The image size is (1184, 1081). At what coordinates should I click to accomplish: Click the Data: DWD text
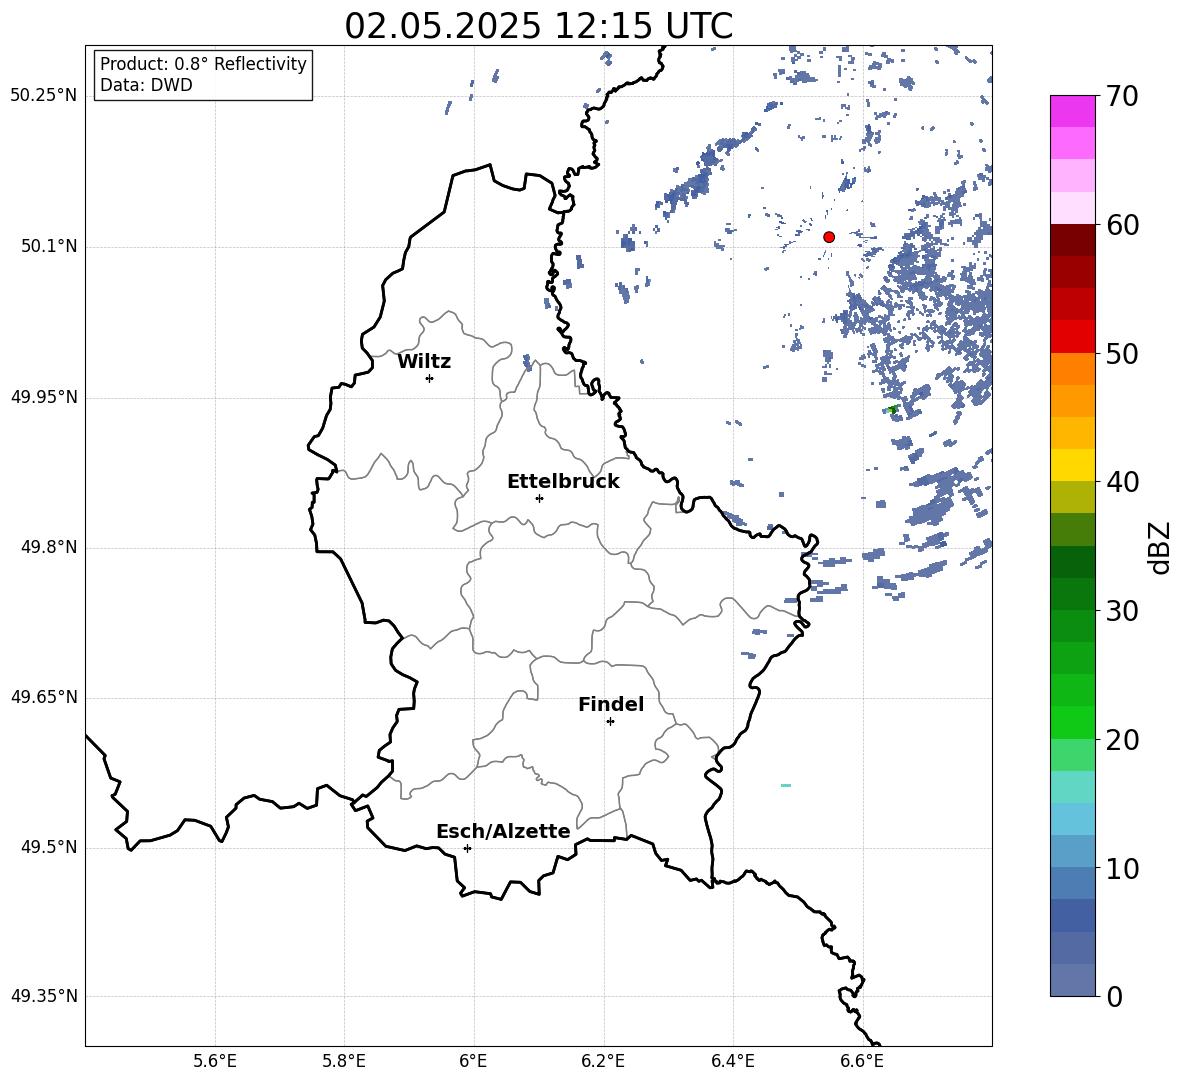click(x=146, y=85)
